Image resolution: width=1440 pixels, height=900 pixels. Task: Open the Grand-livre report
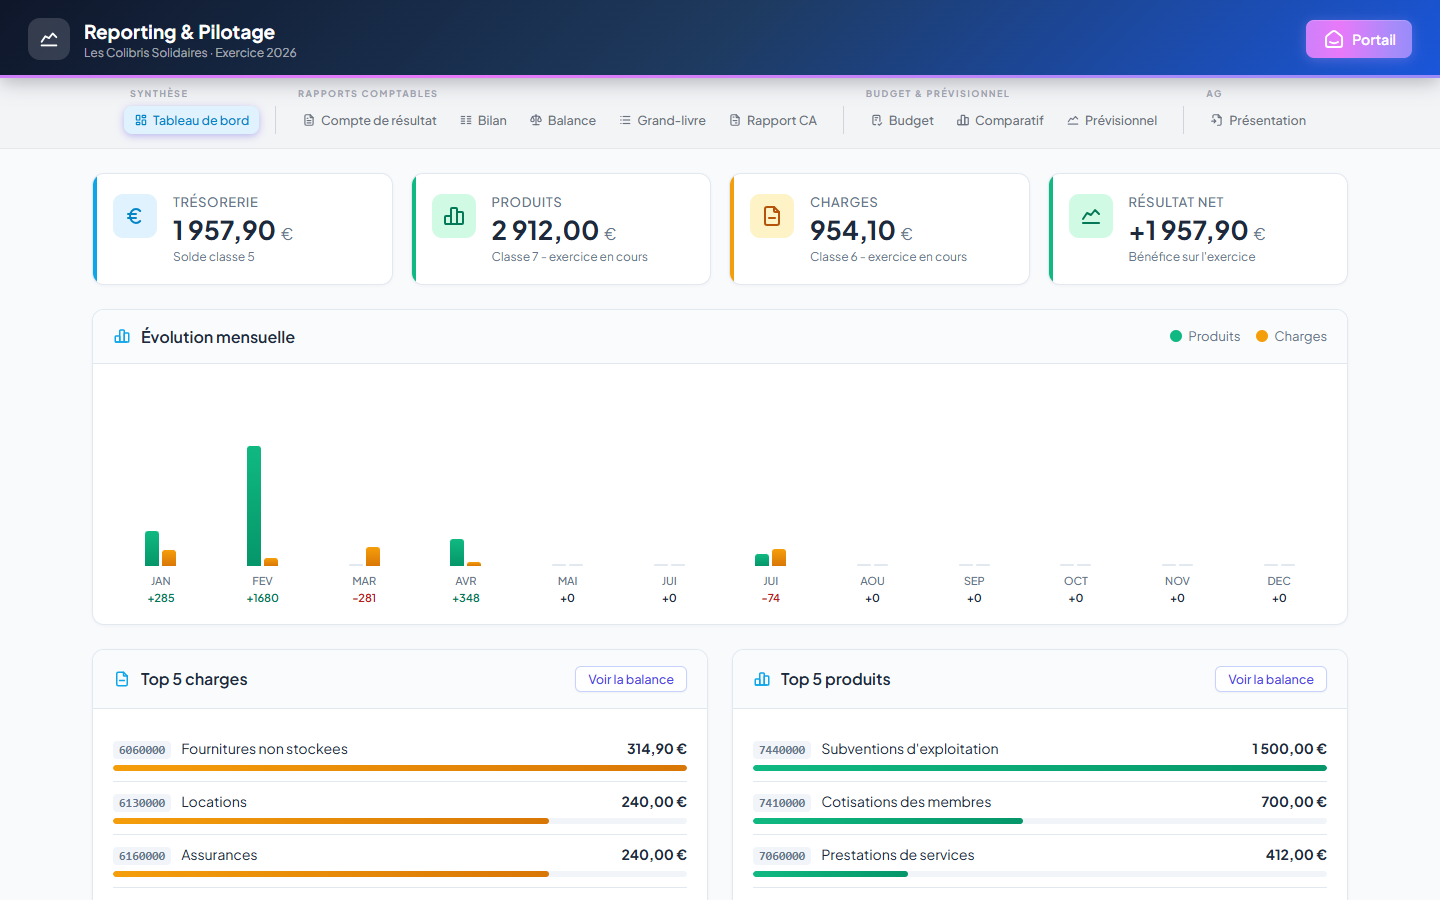tap(662, 120)
